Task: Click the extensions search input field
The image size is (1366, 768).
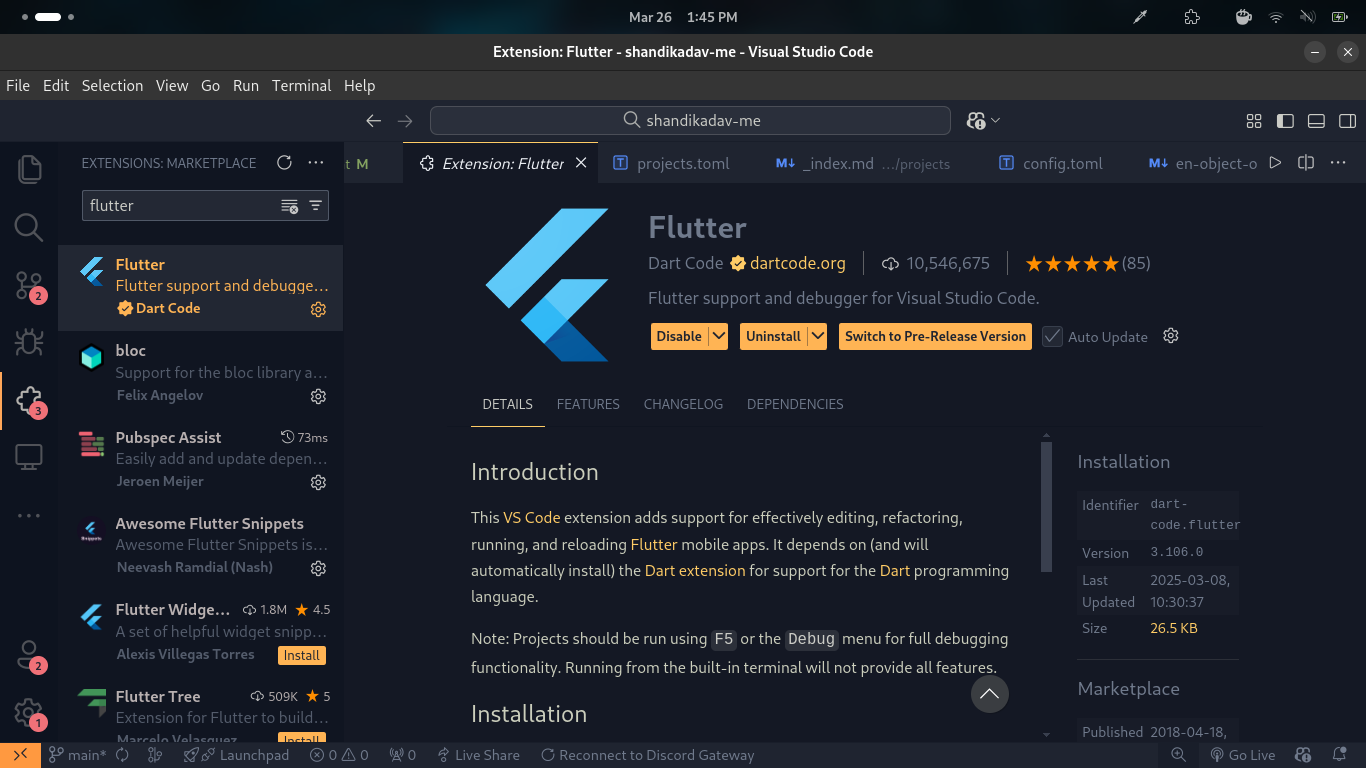Action: (x=180, y=206)
